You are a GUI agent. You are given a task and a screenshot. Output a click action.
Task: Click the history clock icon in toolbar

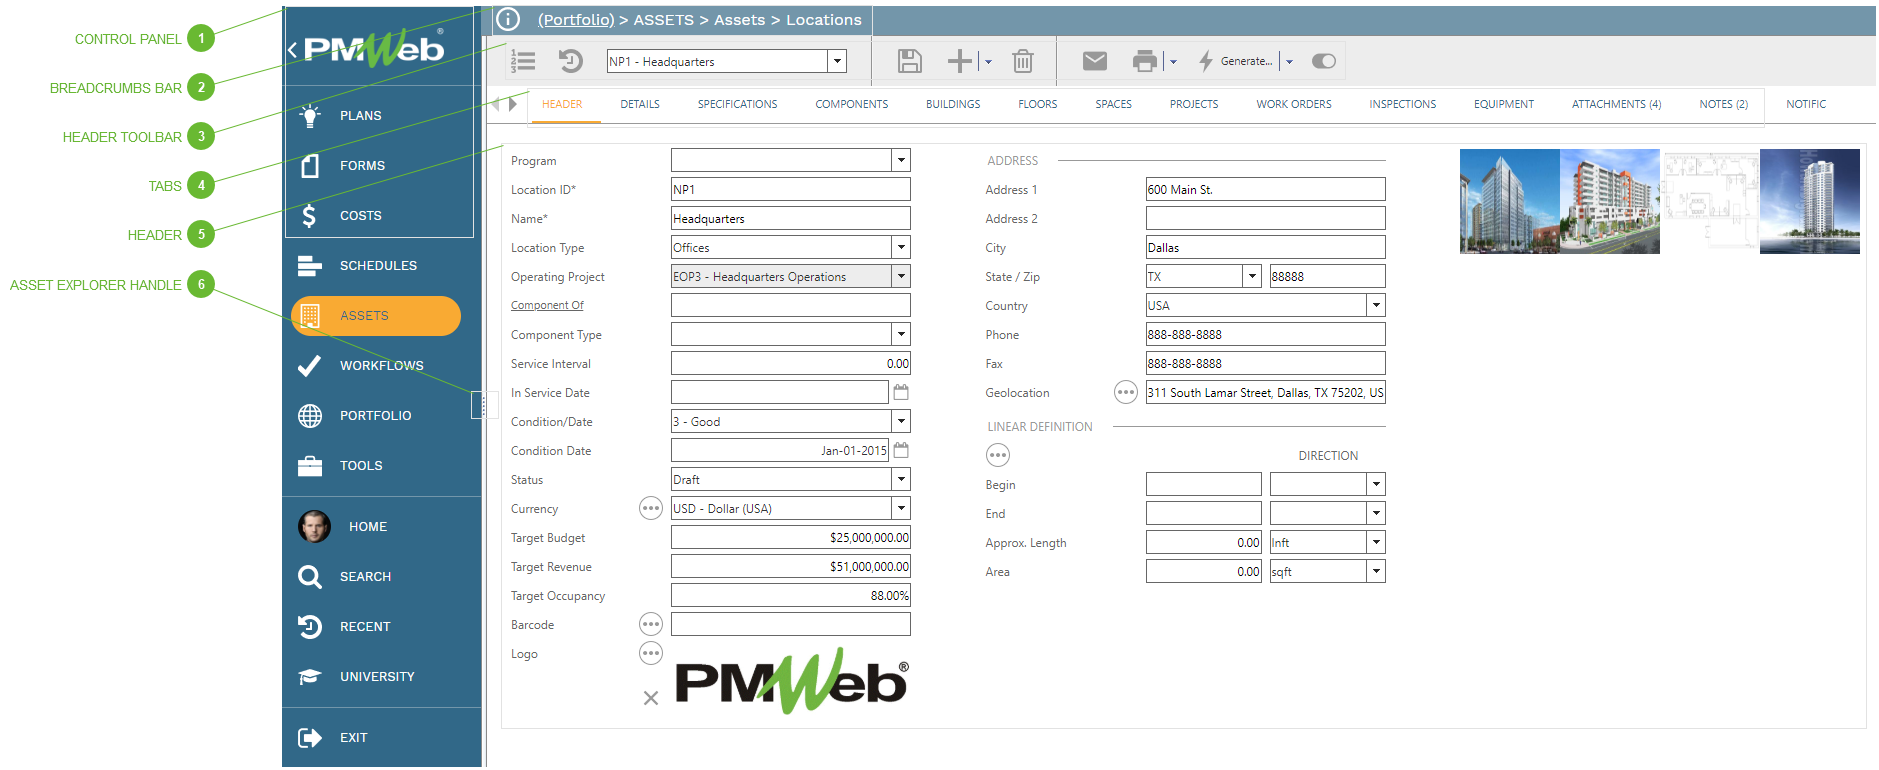[570, 61]
